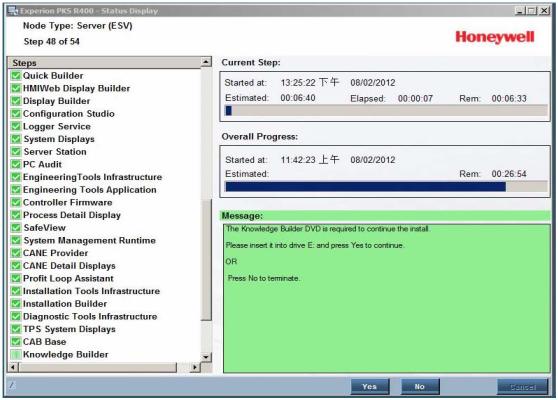Click the Steps list scroll up arrow
The image size is (558, 400).
pyautogui.click(x=206, y=62)
